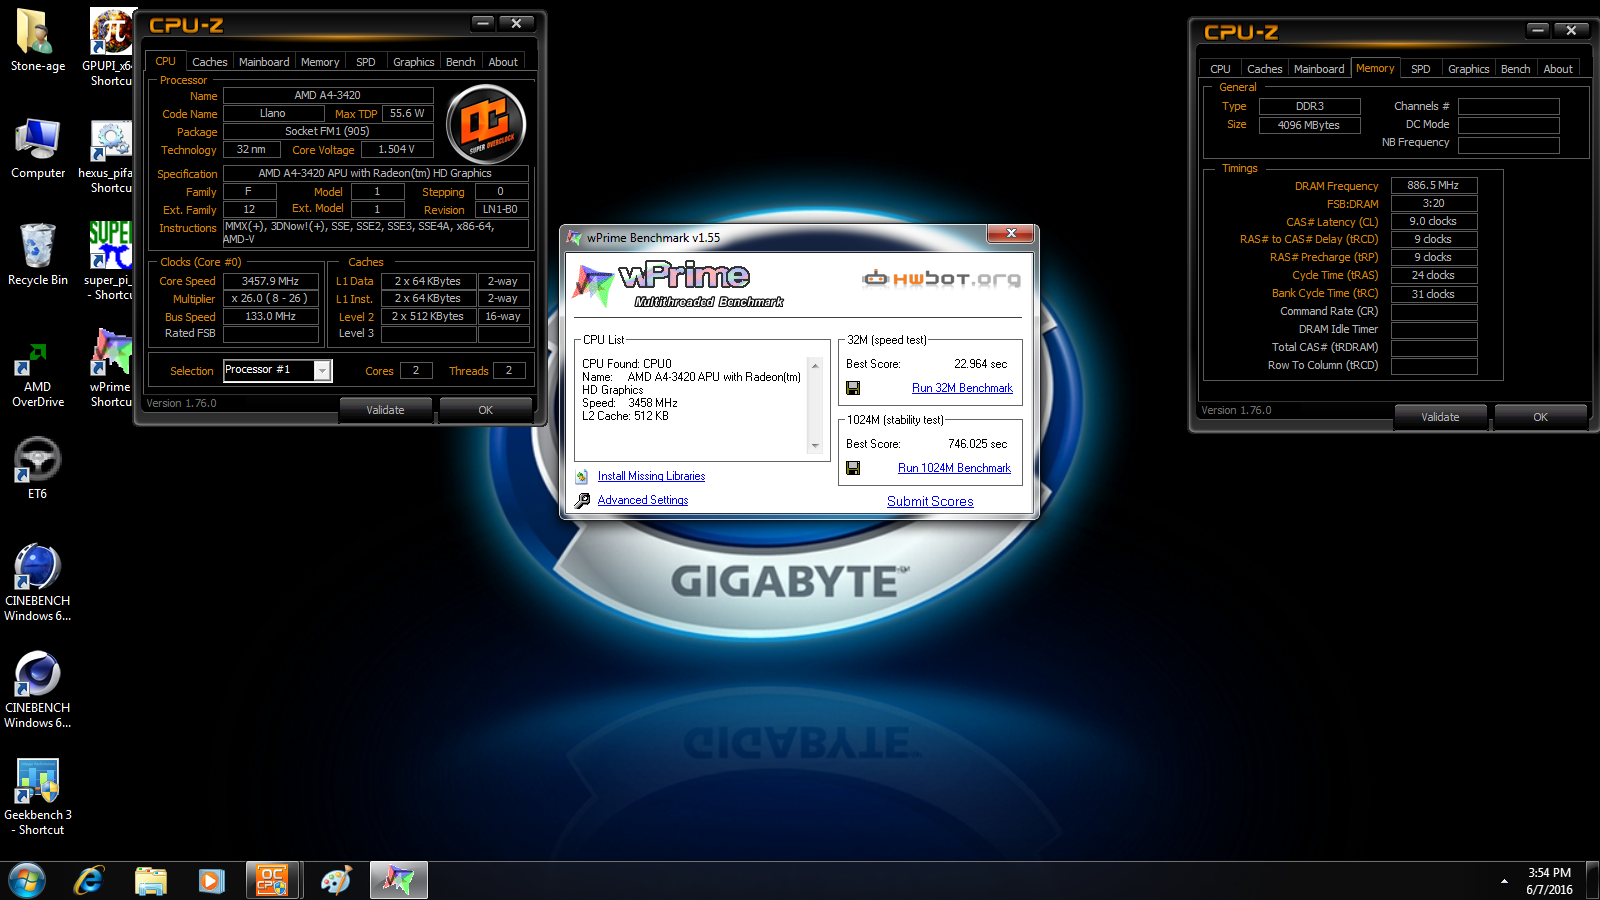
Task: Launch Internet Explorer from taskbar
Action: [x=89, y=881]
